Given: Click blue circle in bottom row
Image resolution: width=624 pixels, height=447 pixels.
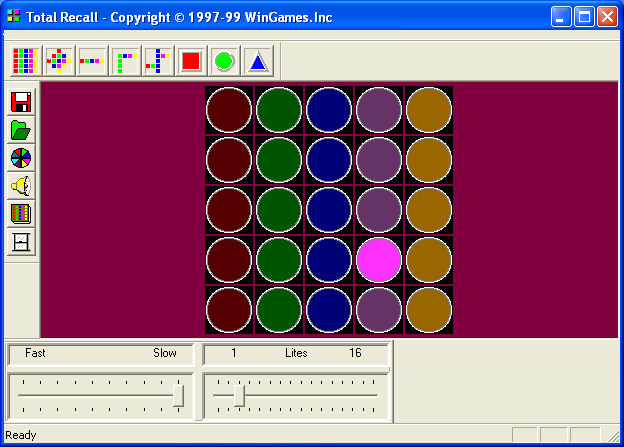Looking at the screenshot, I should click(329, 310).
